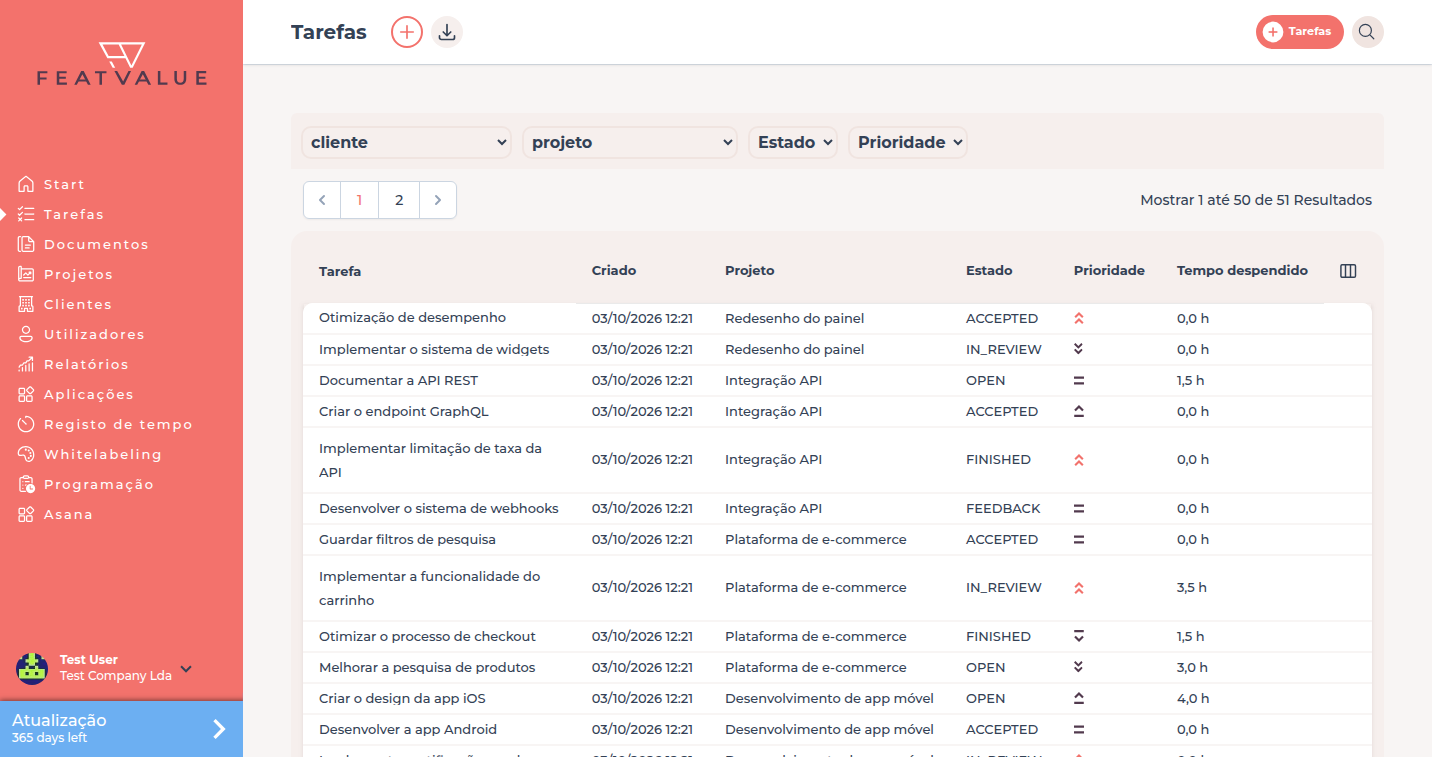1432x757 pixels.
Task: Click the Projetos icon in sidebar
Action: pyautogui.click(x=26, y=274)
